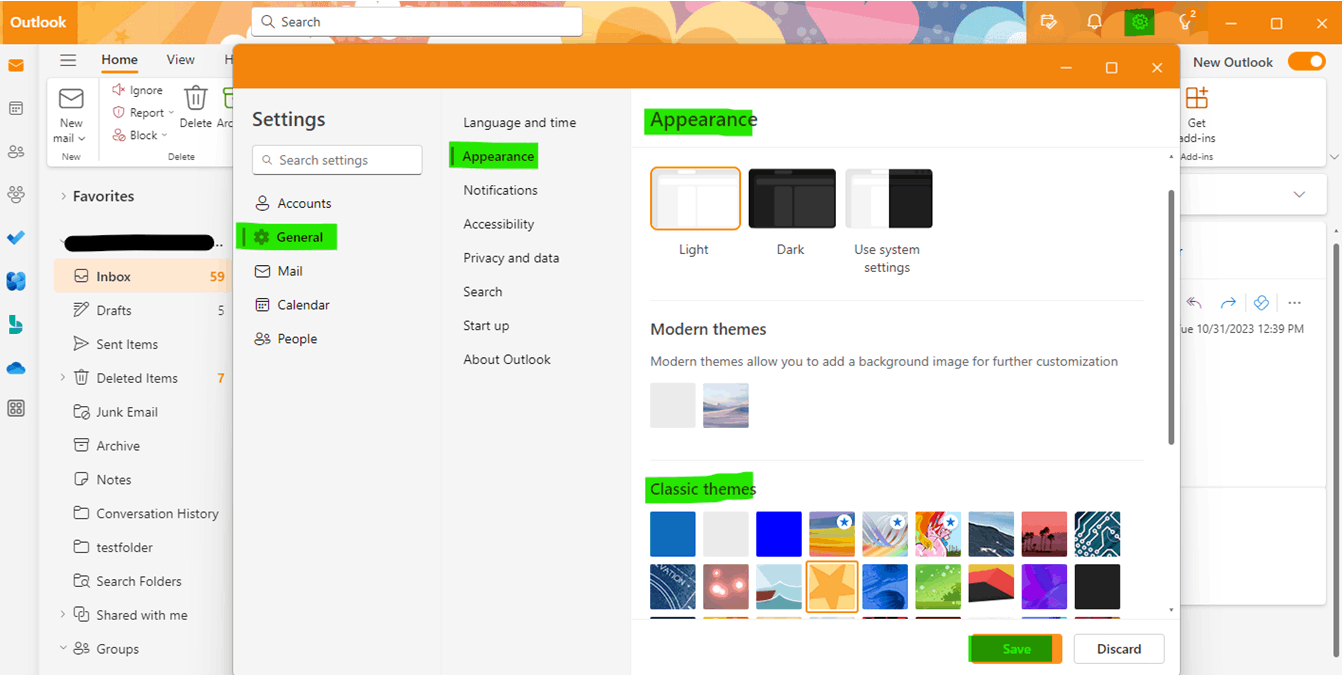
Task: Open Accounts settings category
Action: coord(292,203)
